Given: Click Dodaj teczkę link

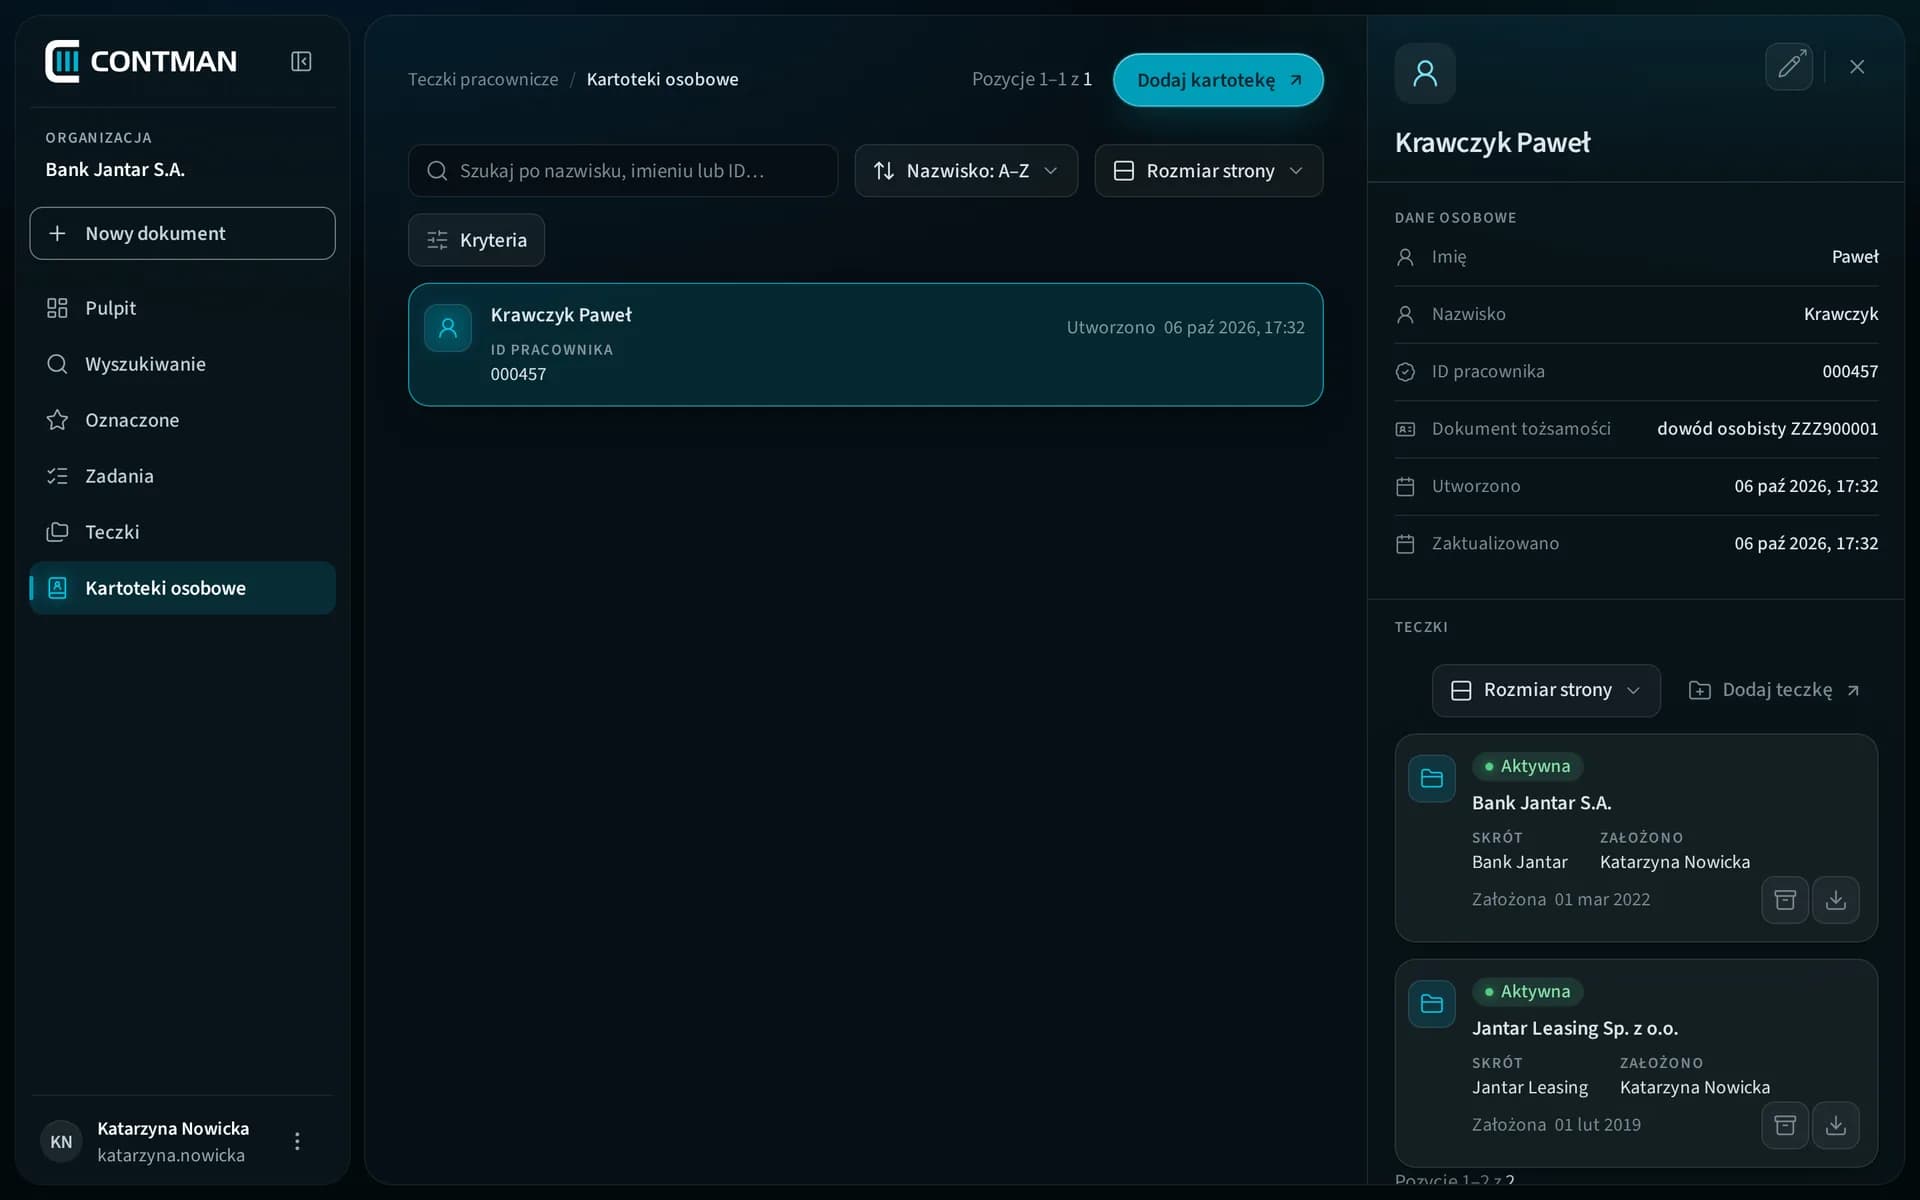Looking at the screenshot, I should pyautogui.click(x=1774, y=690).
